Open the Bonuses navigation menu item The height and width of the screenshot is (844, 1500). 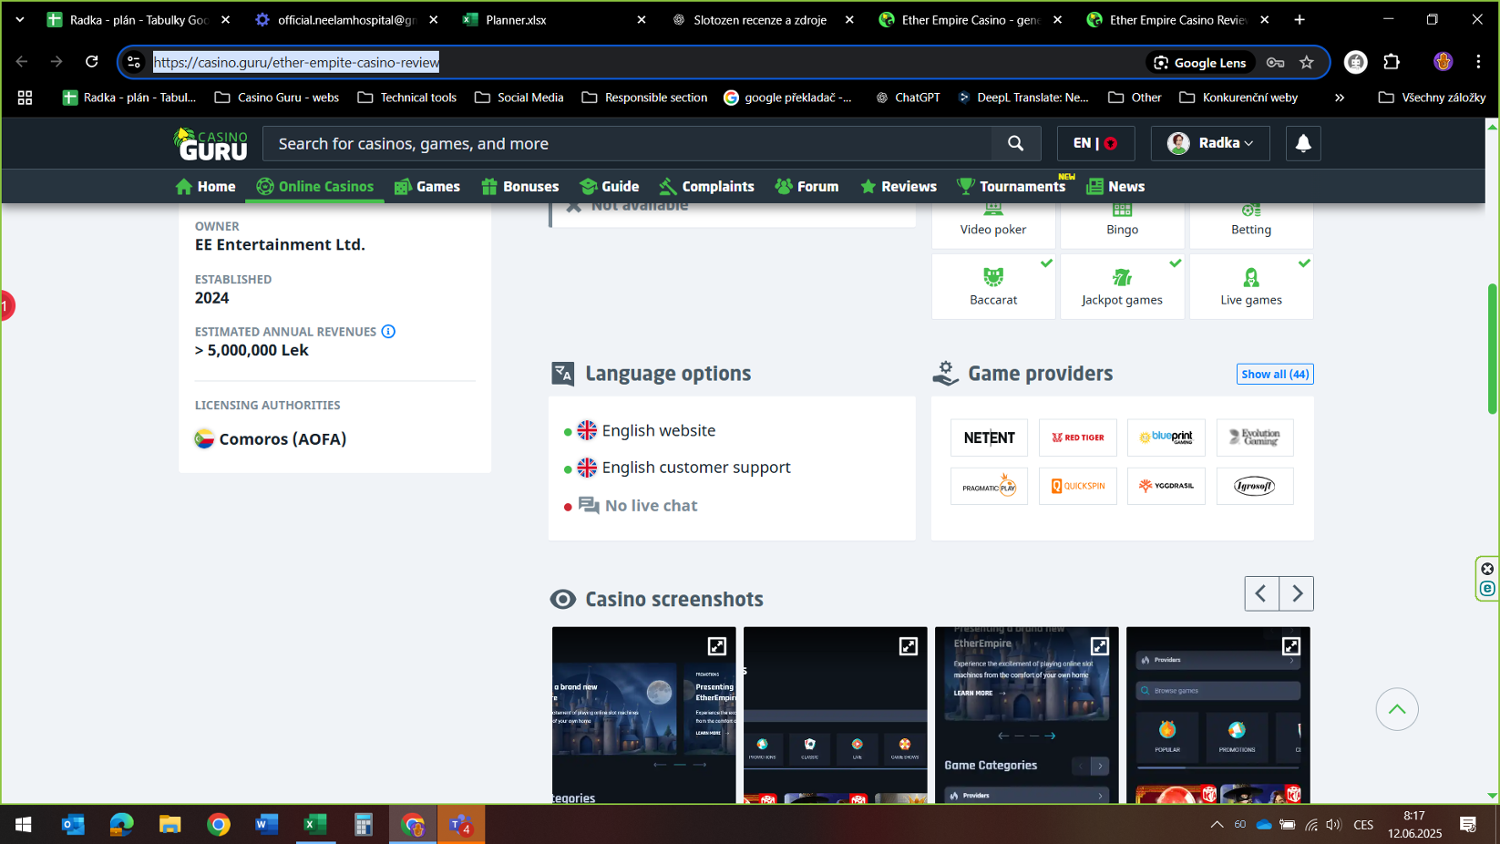tap(520, 187)
